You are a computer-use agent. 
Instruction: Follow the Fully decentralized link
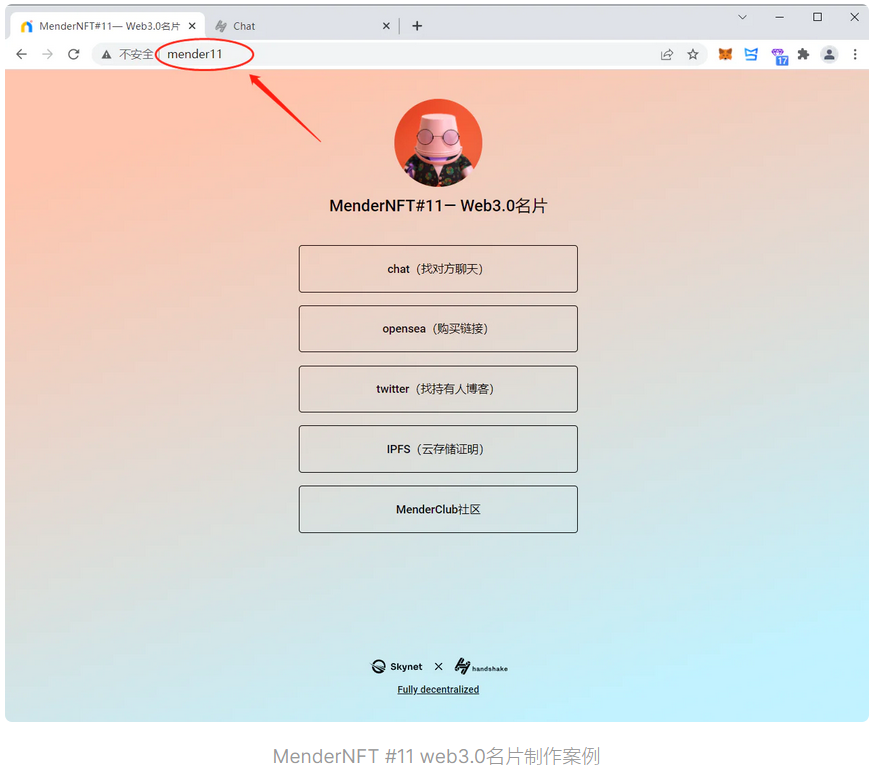click(438, 690)
